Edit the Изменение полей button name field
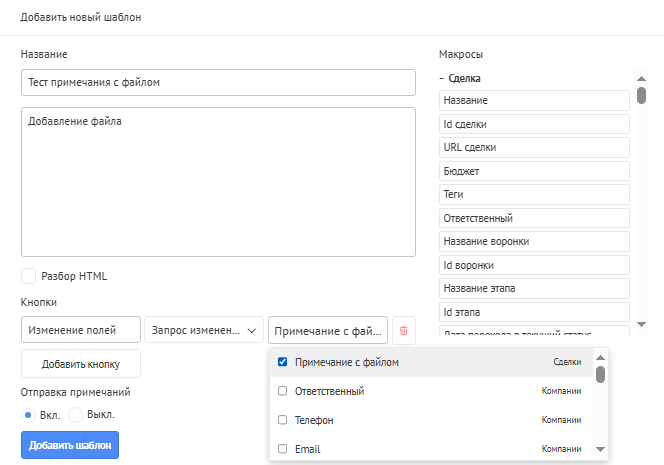 click(x=81, y=330)
